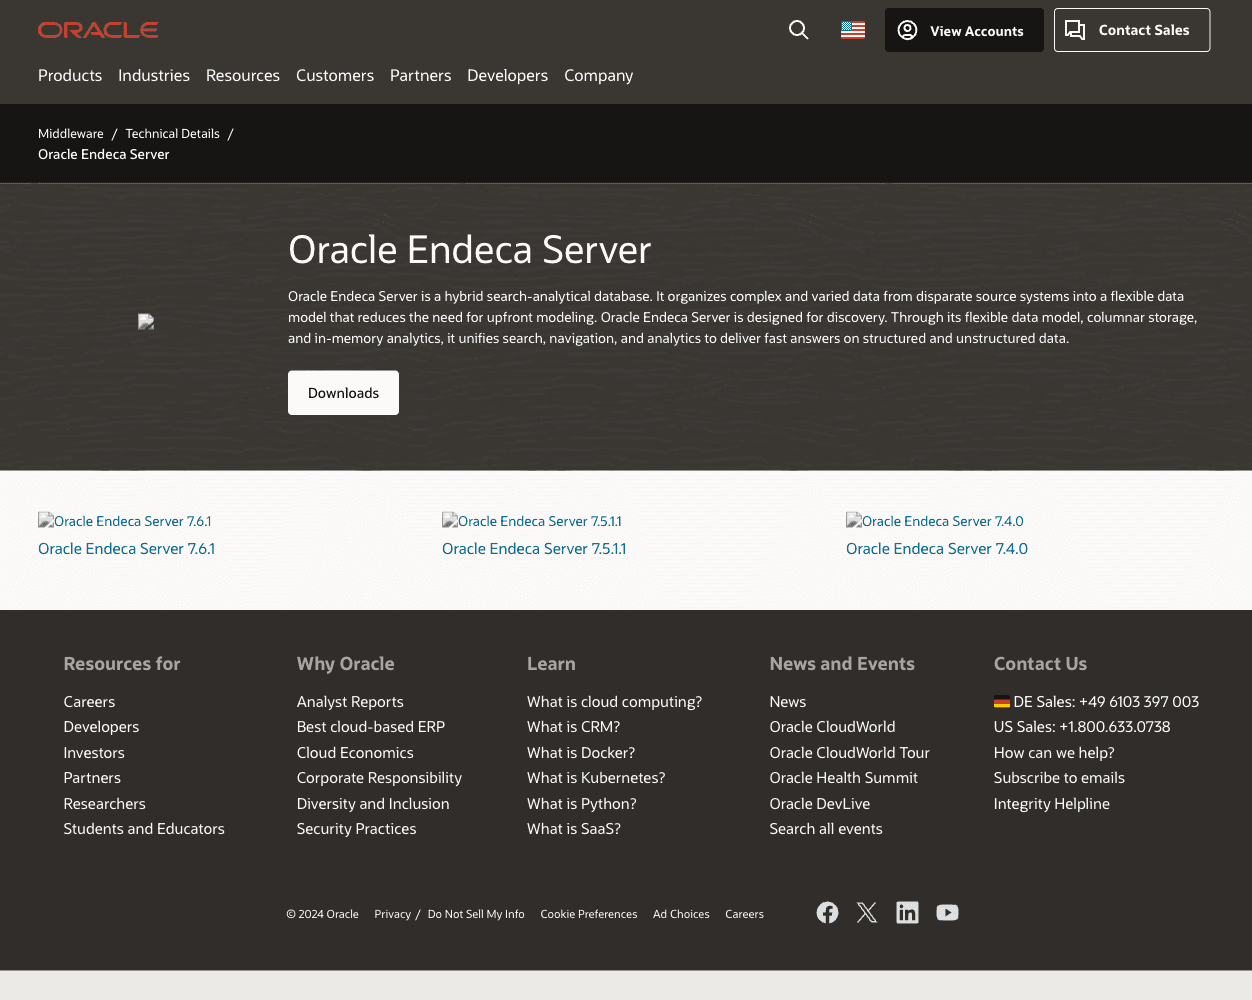Open Cloud Economics link
The image size is (1252, 1000).
tap(355, 752)
